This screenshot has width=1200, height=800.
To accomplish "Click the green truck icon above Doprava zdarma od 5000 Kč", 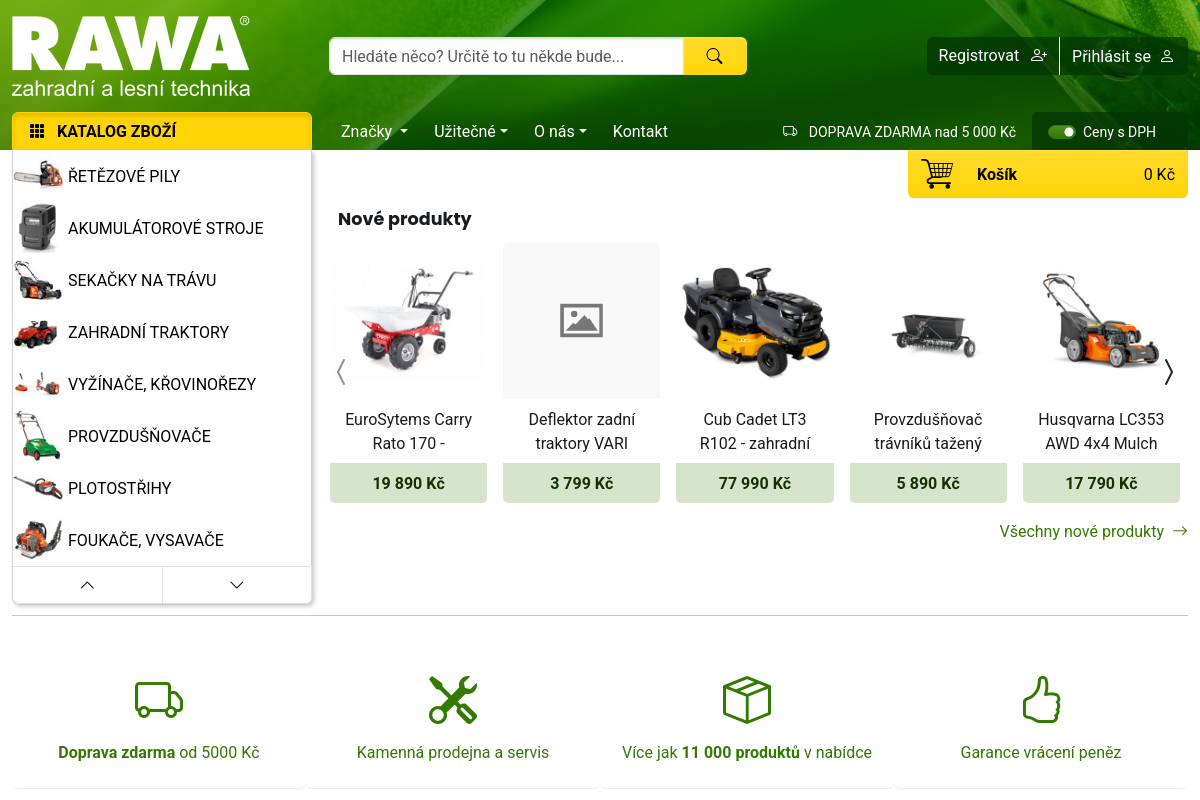I will (159, 700).
